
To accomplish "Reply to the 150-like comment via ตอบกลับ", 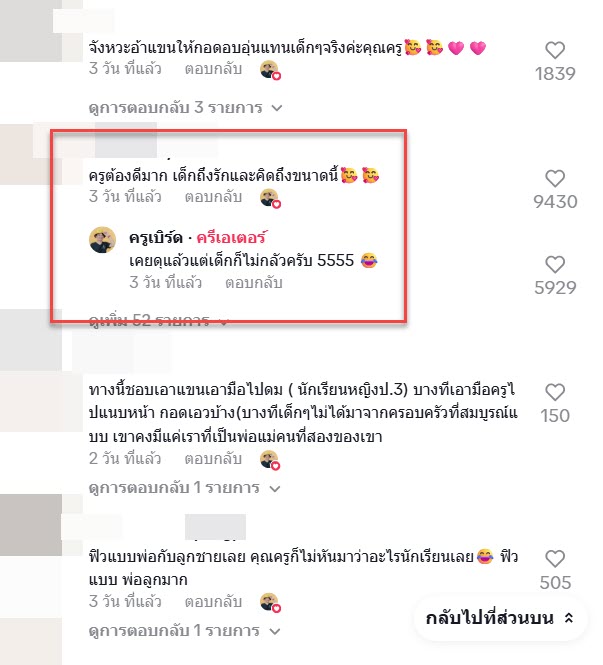I will (x=213, y=459).
